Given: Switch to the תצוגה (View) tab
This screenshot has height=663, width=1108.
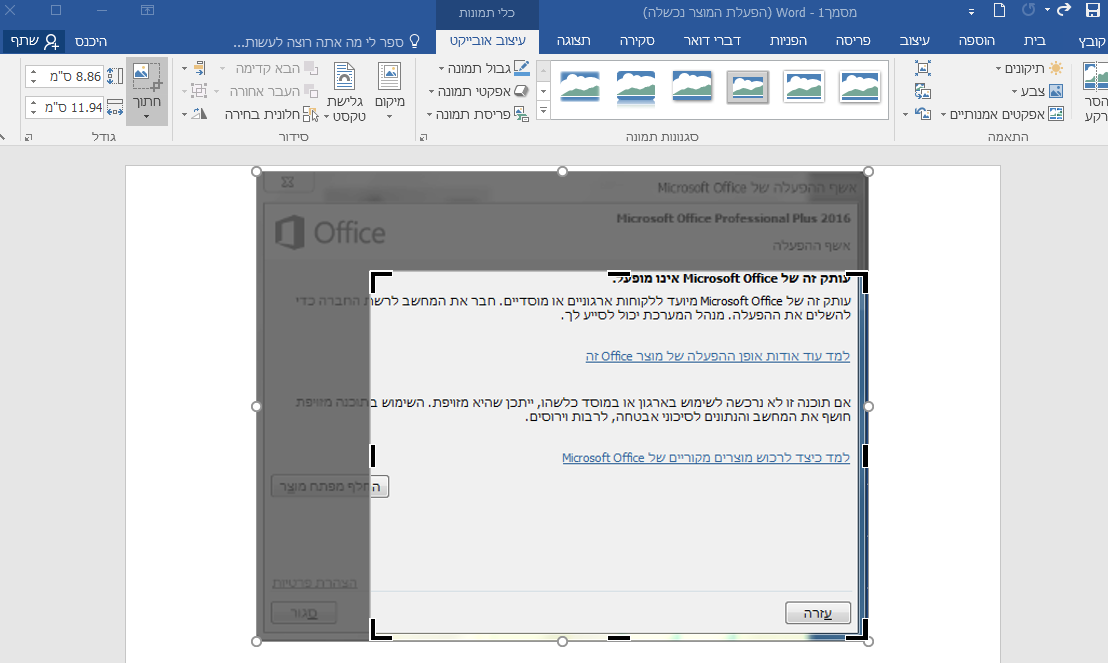Looking at the screenshot, I should (x=573, y=41).
